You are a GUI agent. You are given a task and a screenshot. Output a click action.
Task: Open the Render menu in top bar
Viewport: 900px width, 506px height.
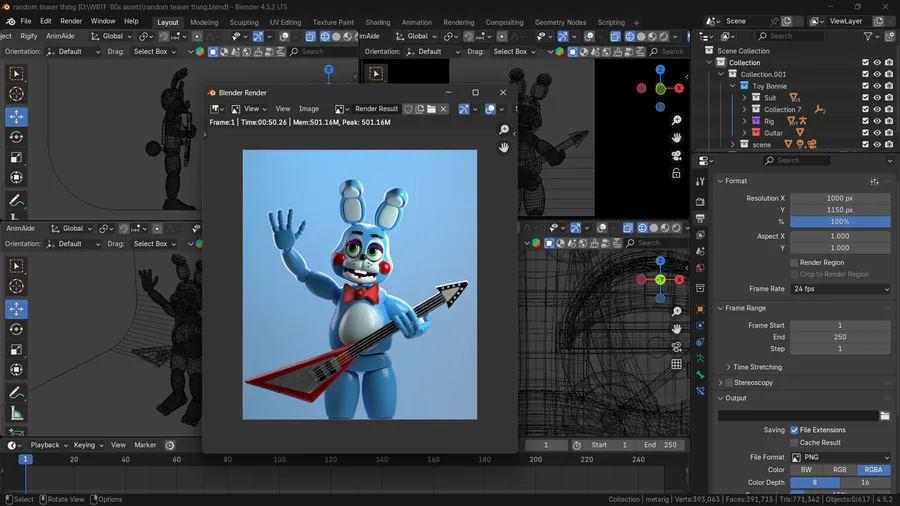coord(71,21)
